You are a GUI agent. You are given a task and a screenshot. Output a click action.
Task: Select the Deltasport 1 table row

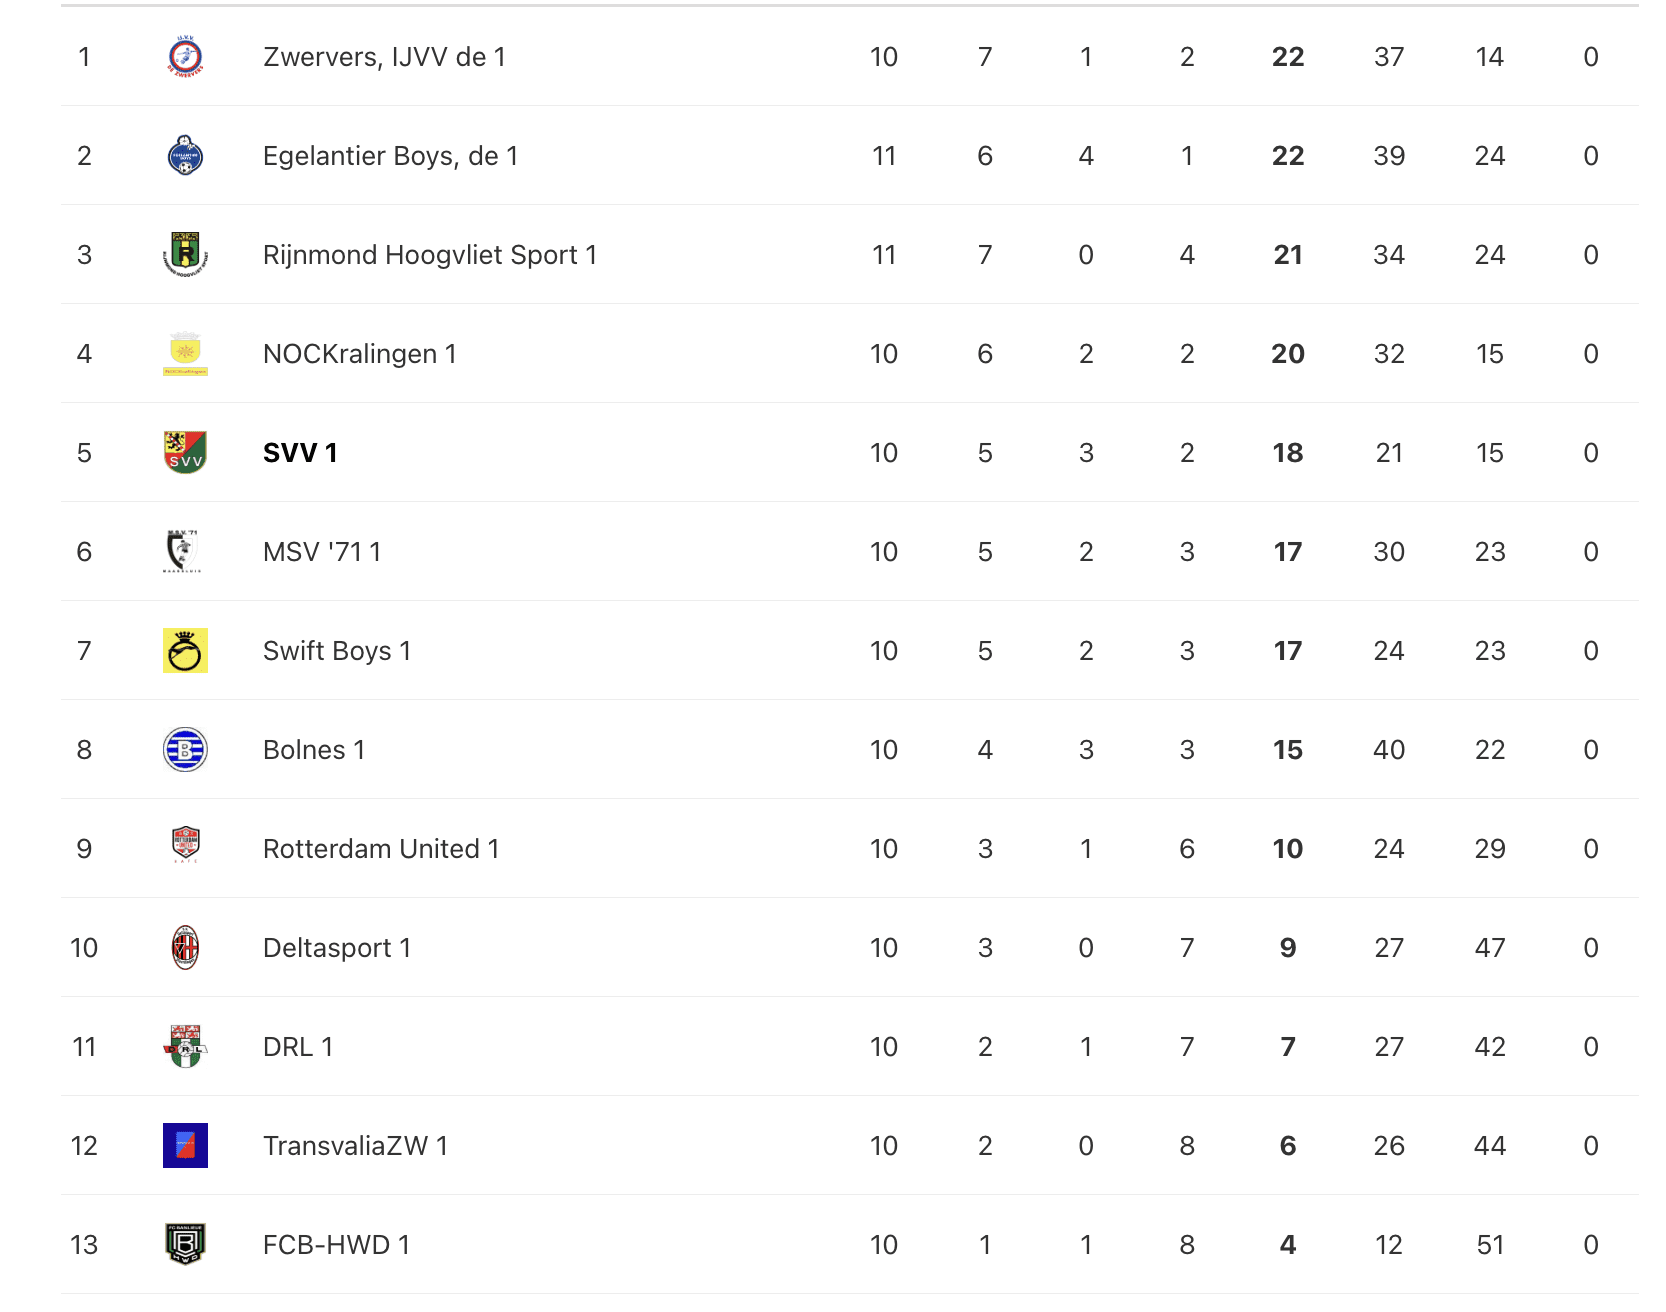[x=850, y=948]
